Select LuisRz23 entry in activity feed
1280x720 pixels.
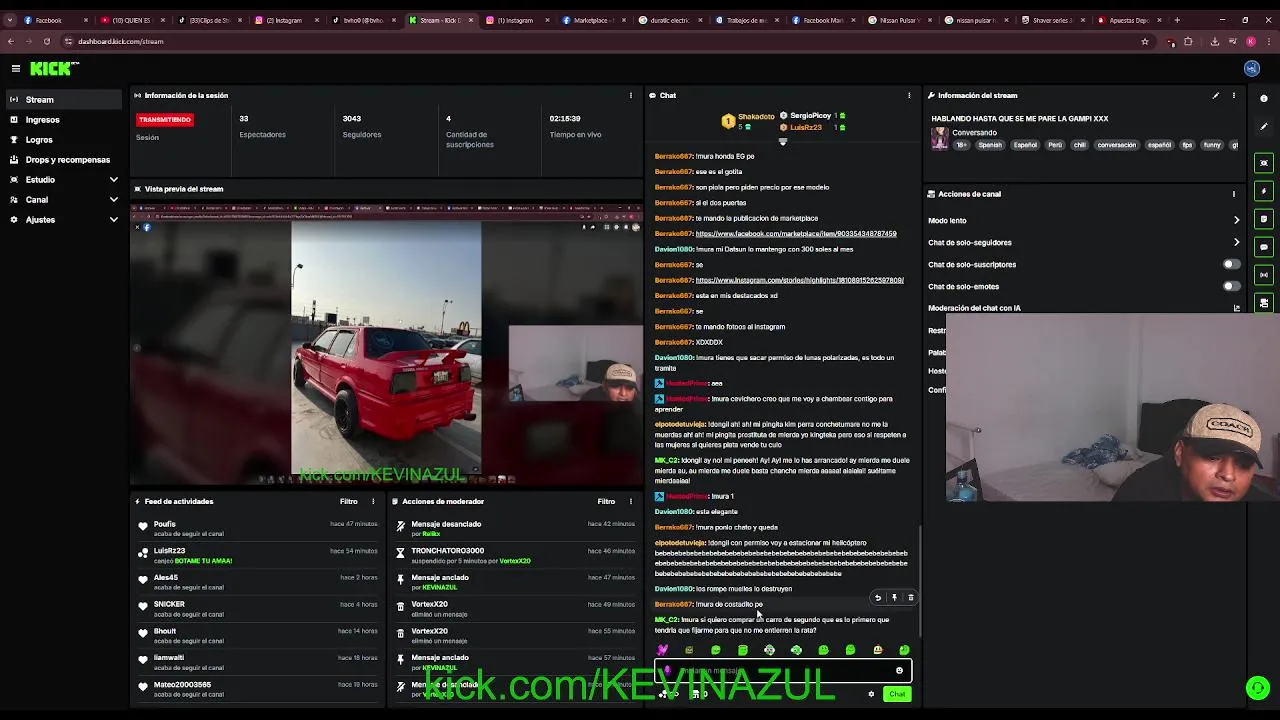(258, 556)
